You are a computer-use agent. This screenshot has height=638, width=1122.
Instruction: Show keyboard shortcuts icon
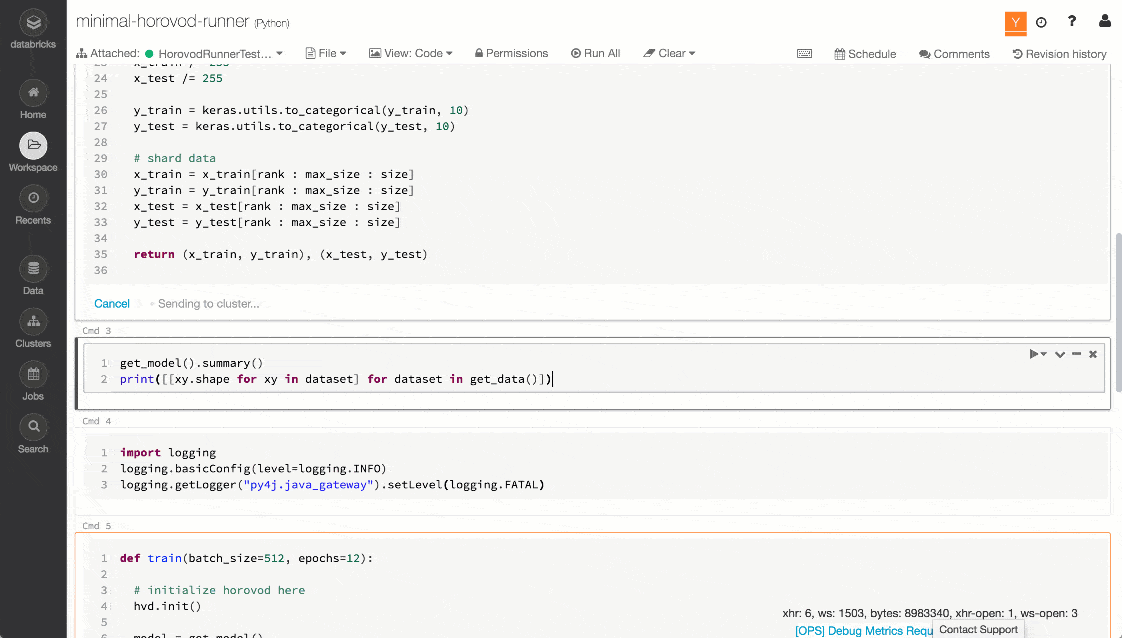pos(804,54)
